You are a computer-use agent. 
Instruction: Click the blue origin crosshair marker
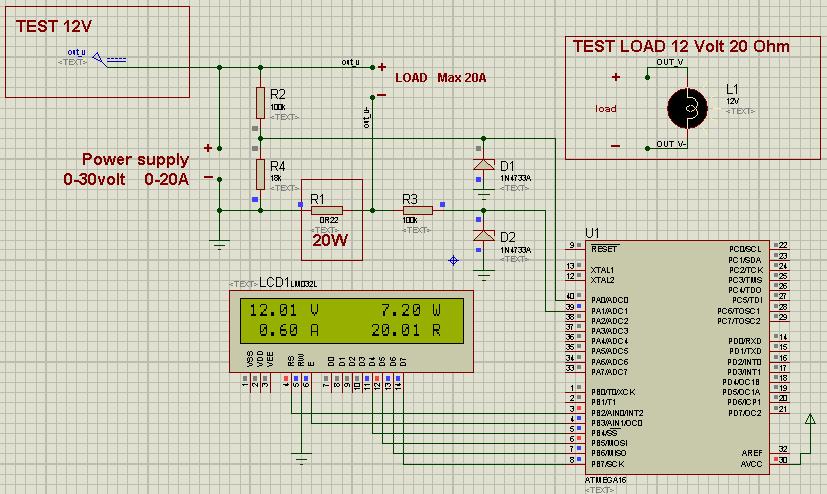[x=455, y=260]
